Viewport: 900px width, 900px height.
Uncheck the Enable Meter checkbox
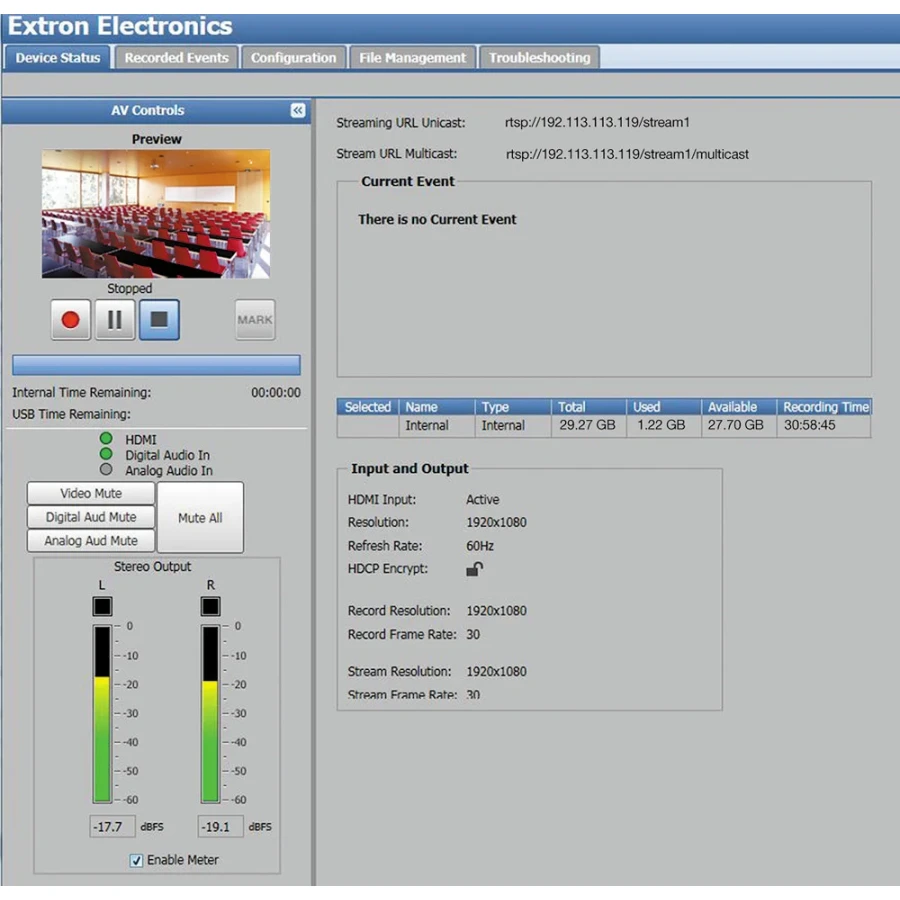[136, 860]
